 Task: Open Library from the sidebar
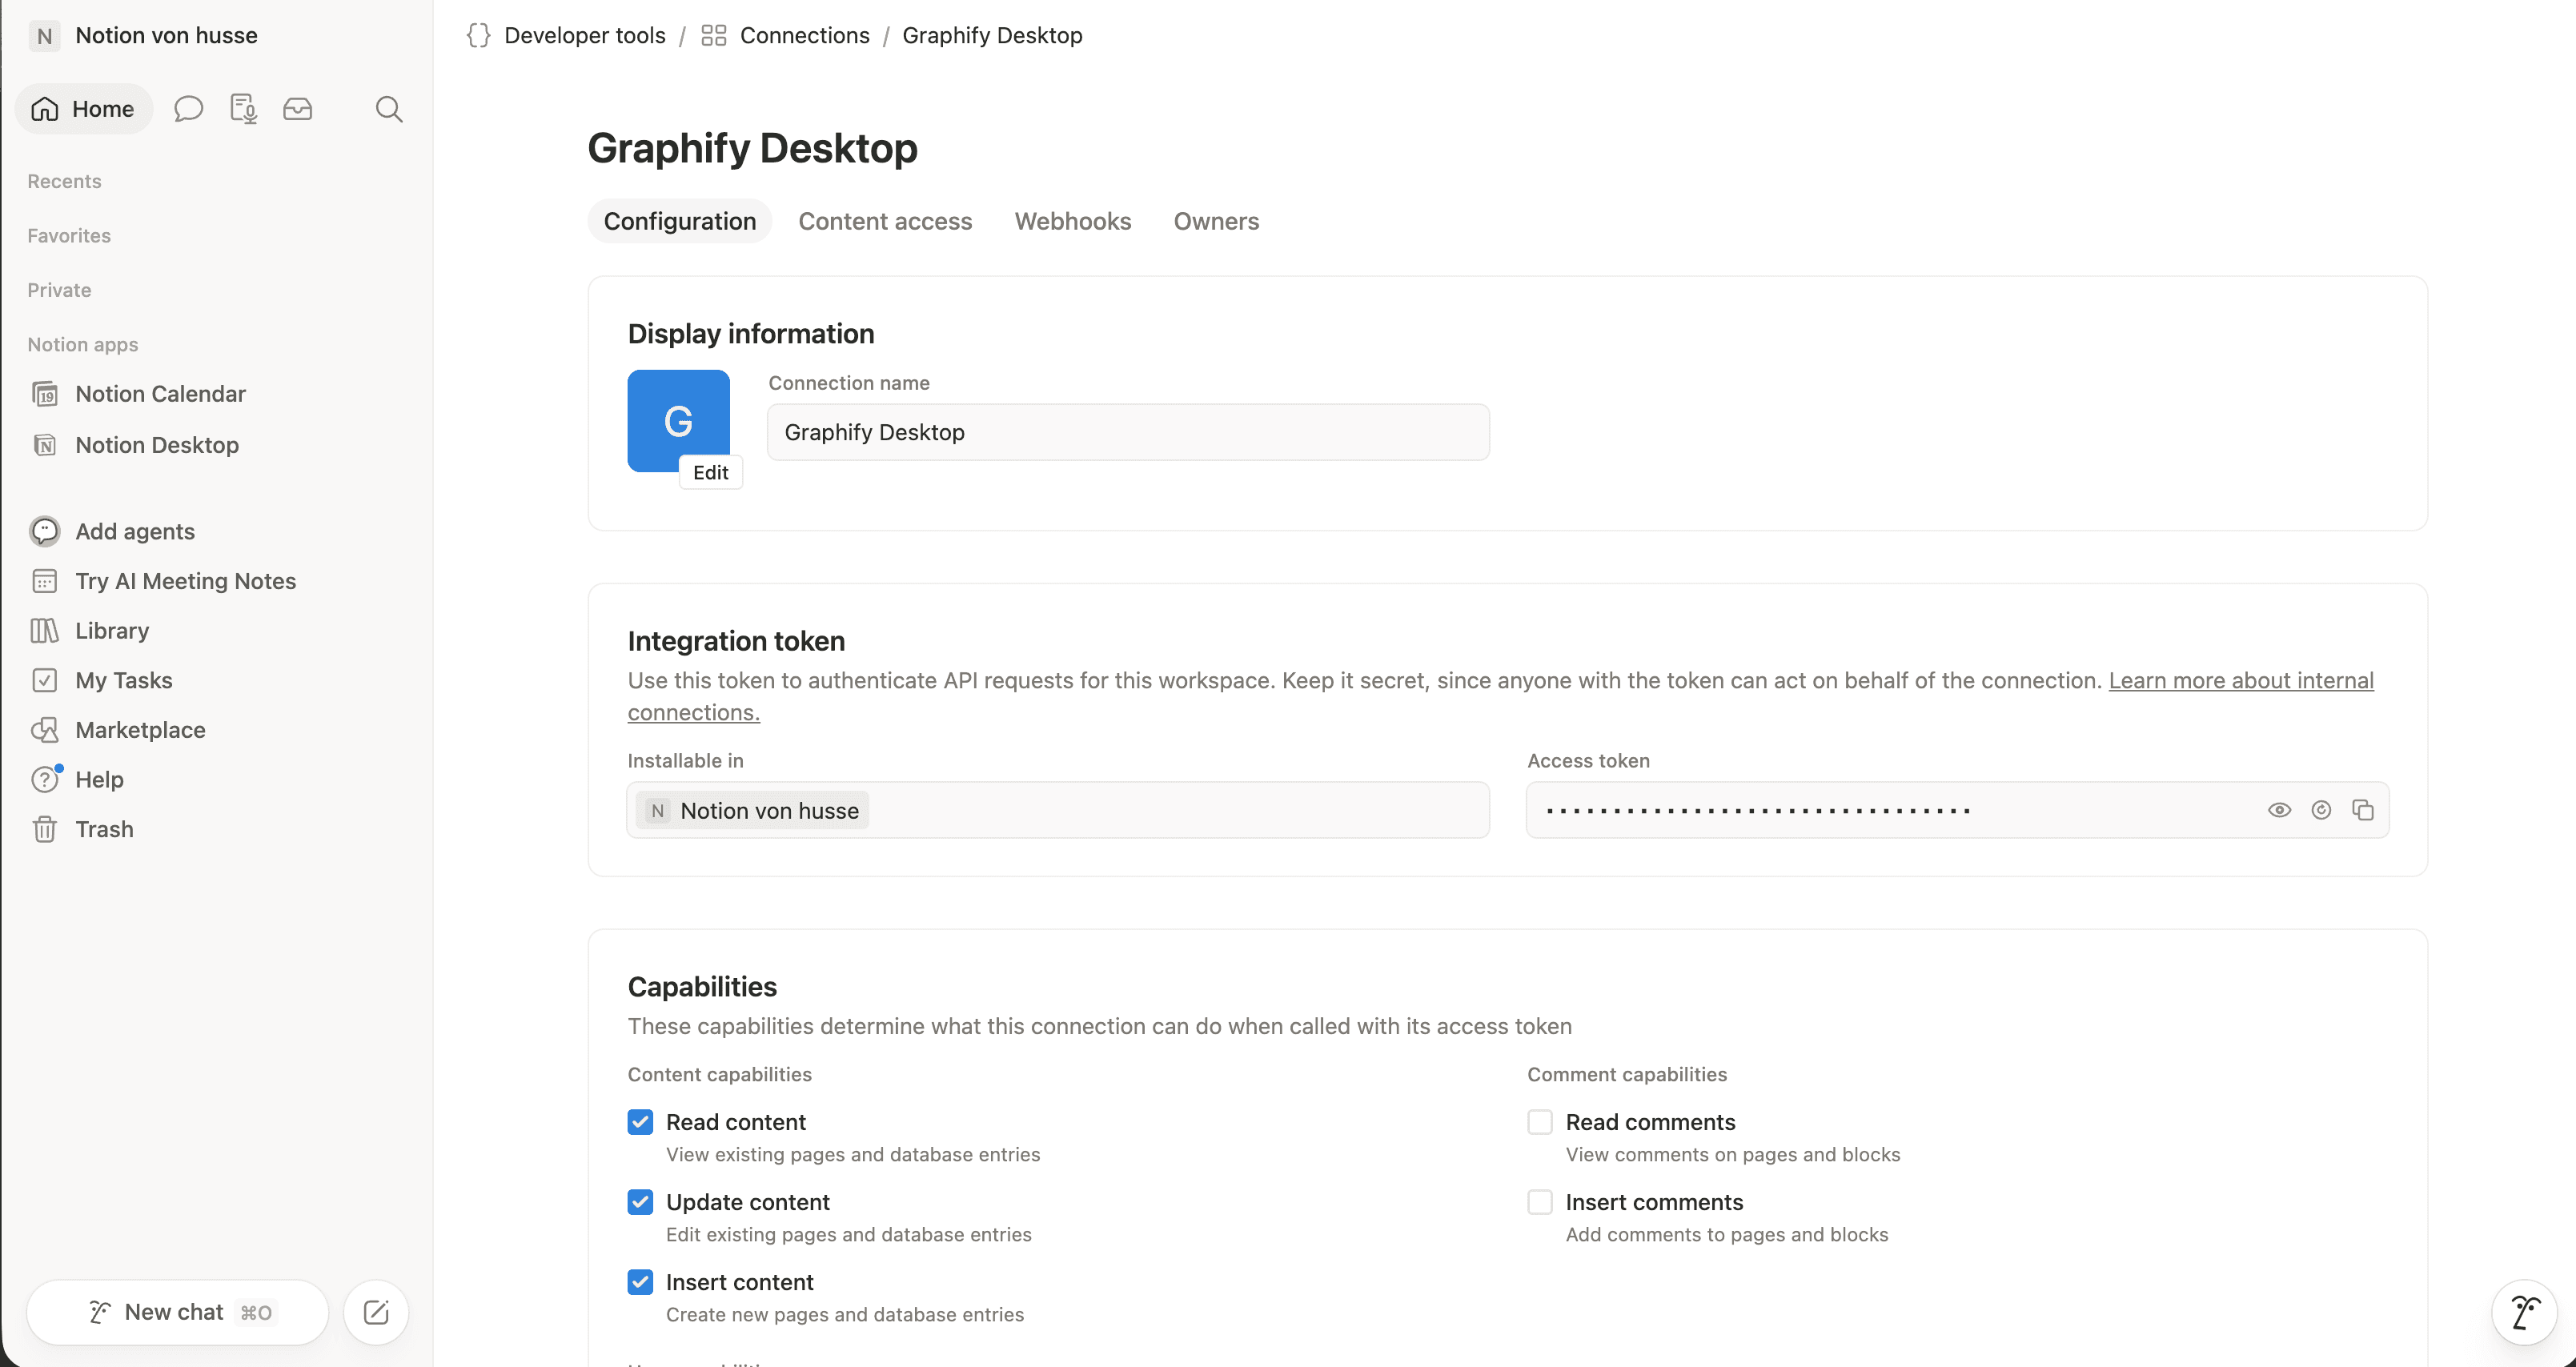pos(112,631)
